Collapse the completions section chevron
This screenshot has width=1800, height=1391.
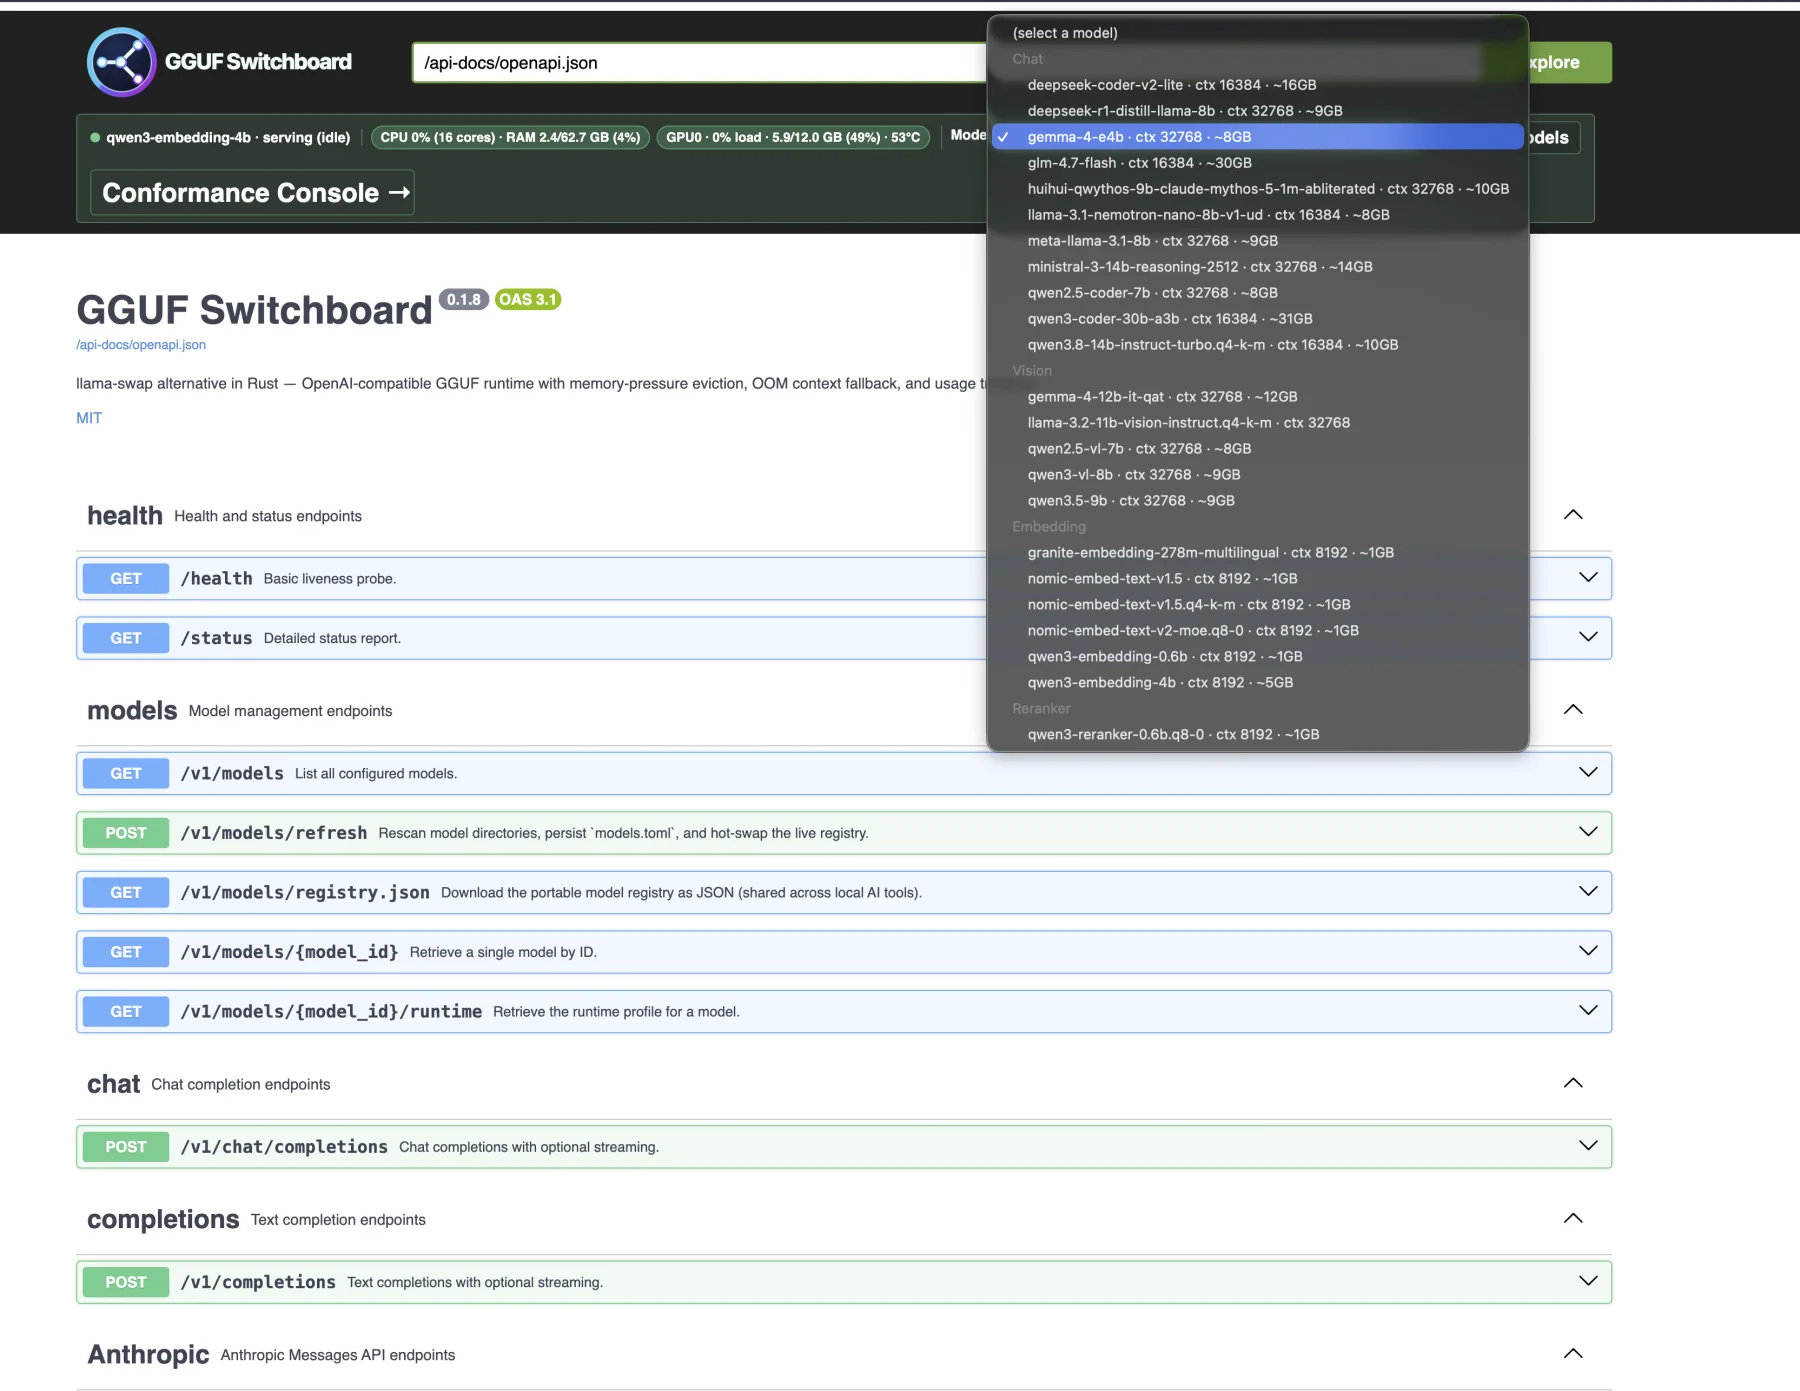pyautogui.click(x=1573, y=1218)
